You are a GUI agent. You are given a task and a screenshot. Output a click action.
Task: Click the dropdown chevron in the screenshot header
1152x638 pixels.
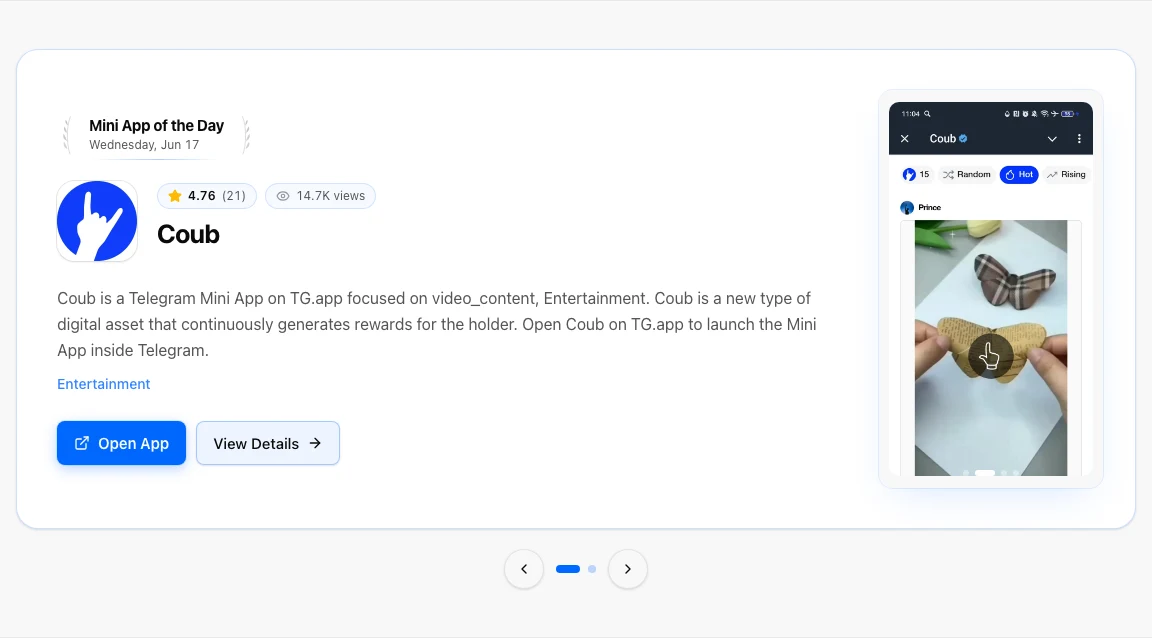(x=1052, y=139)
